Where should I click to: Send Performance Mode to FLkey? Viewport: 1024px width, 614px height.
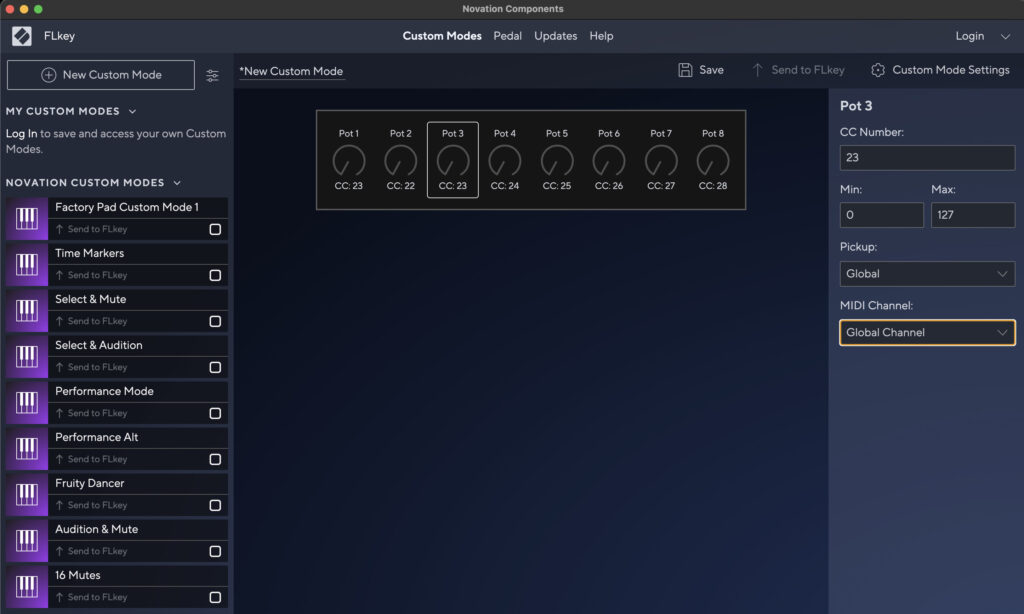point(91,413)
